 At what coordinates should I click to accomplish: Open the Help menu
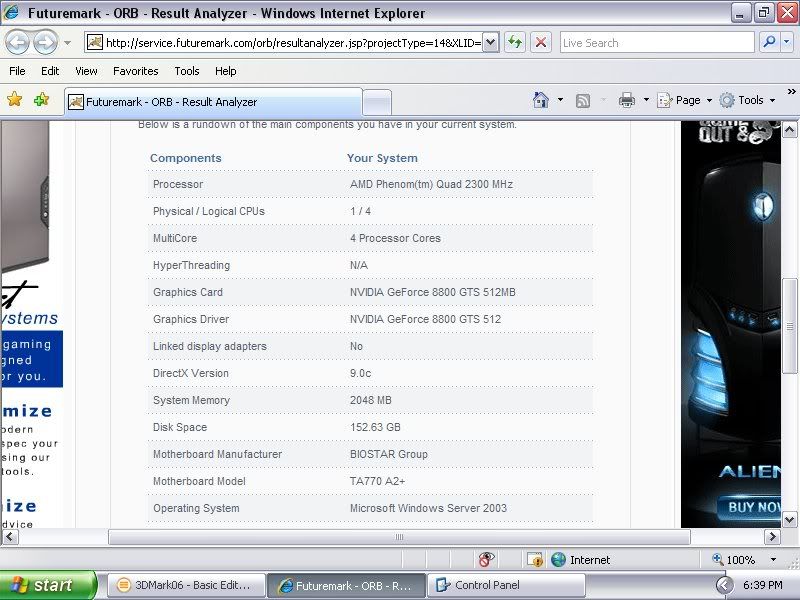(226, 71)
